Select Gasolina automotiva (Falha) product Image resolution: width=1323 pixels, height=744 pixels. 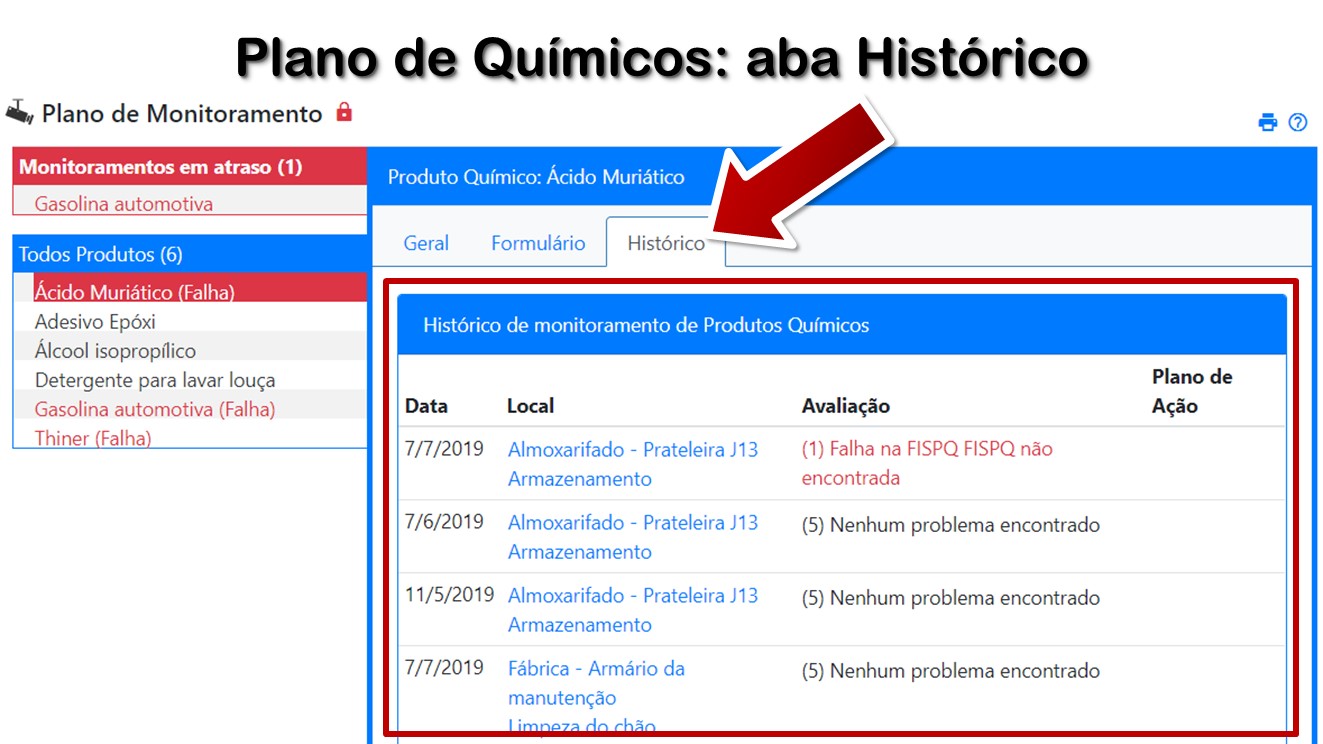155,409
